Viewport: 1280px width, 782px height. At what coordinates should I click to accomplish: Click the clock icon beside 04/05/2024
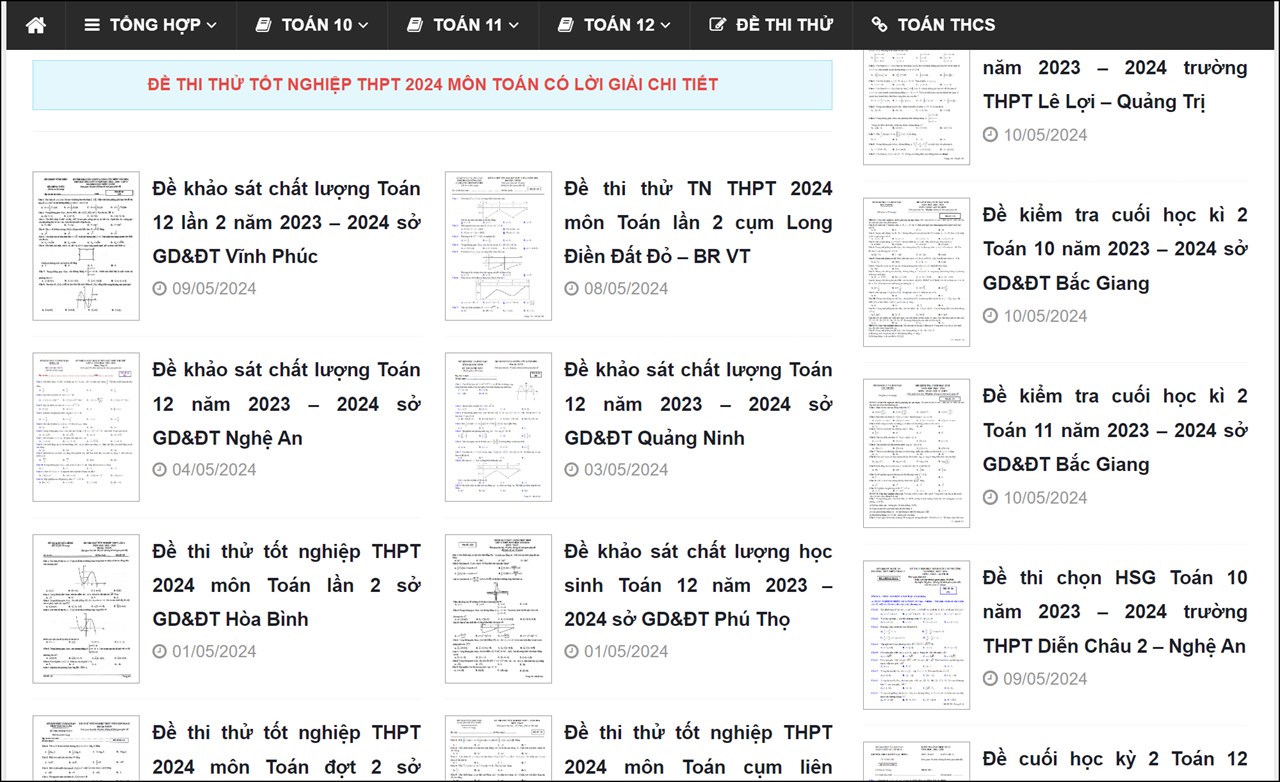click(x=160, y=470)
